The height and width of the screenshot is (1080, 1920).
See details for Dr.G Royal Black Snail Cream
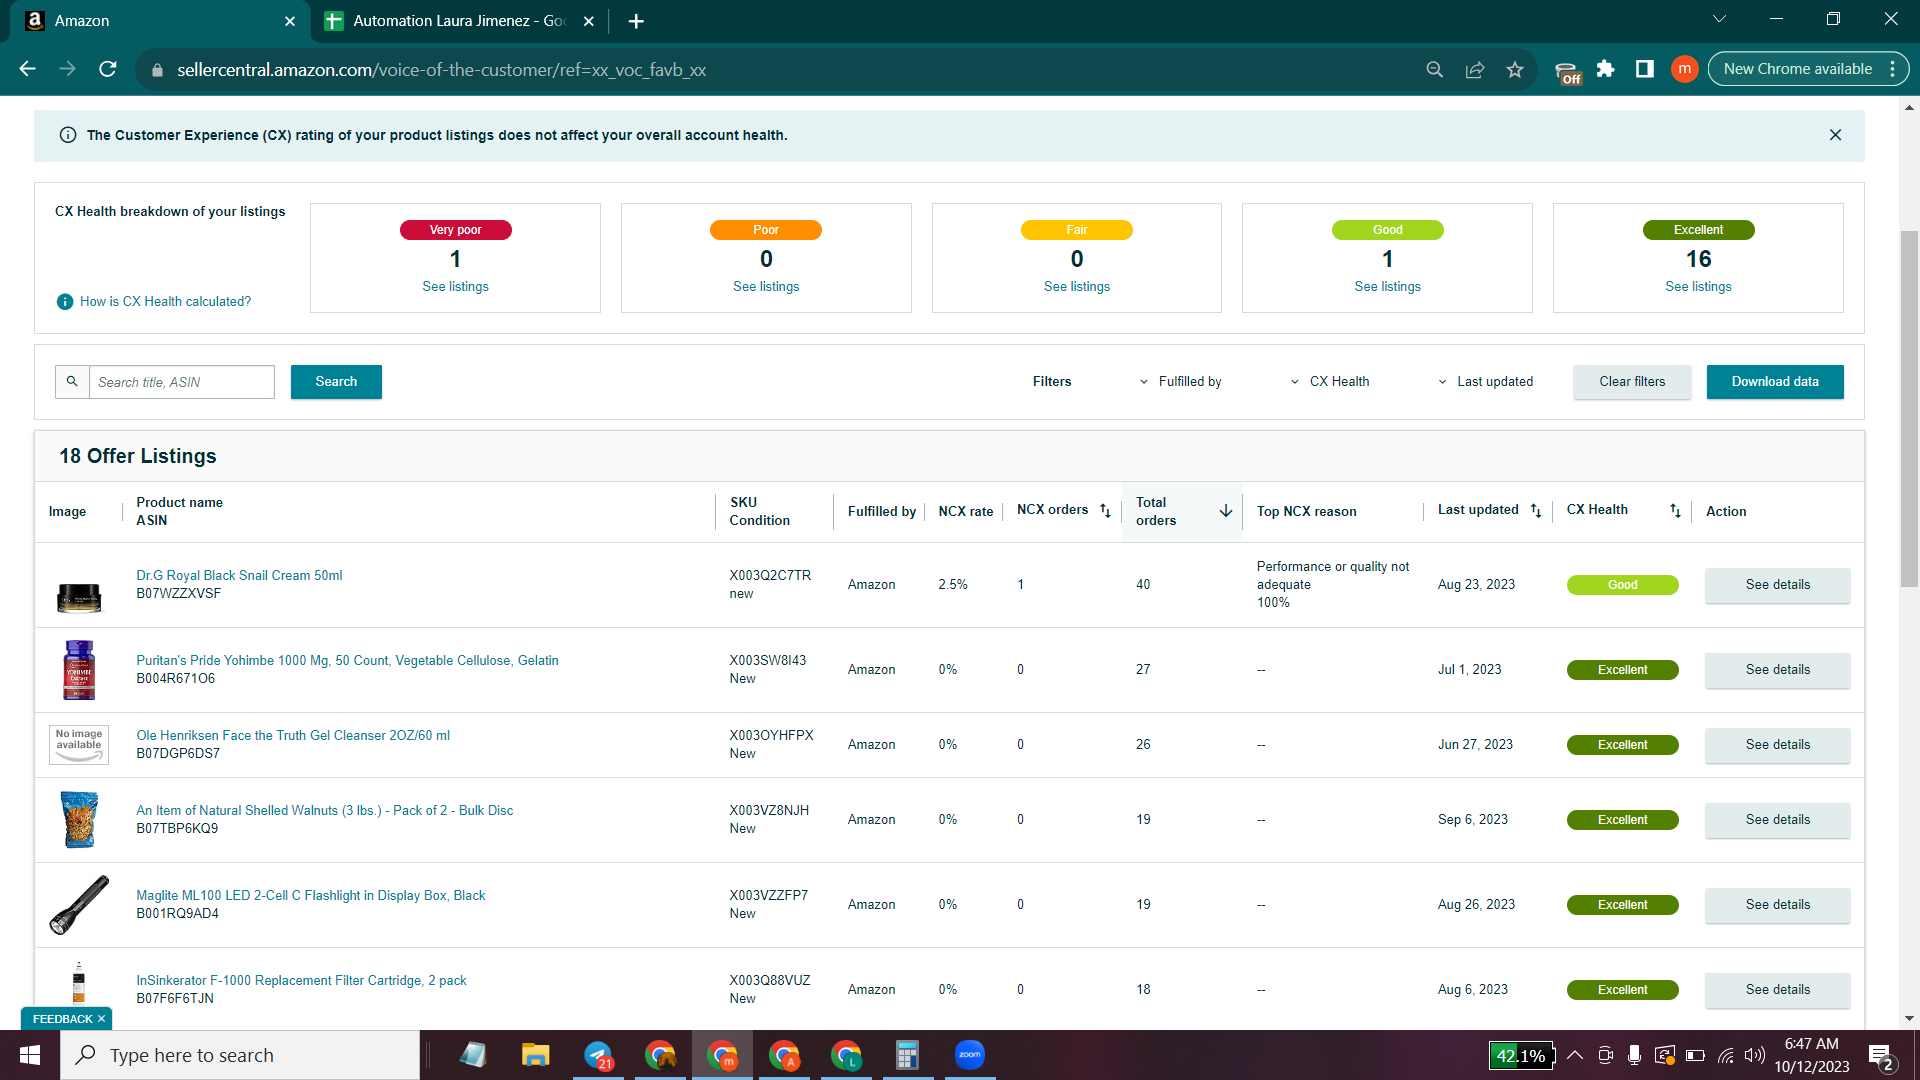tap(1778, 585)
